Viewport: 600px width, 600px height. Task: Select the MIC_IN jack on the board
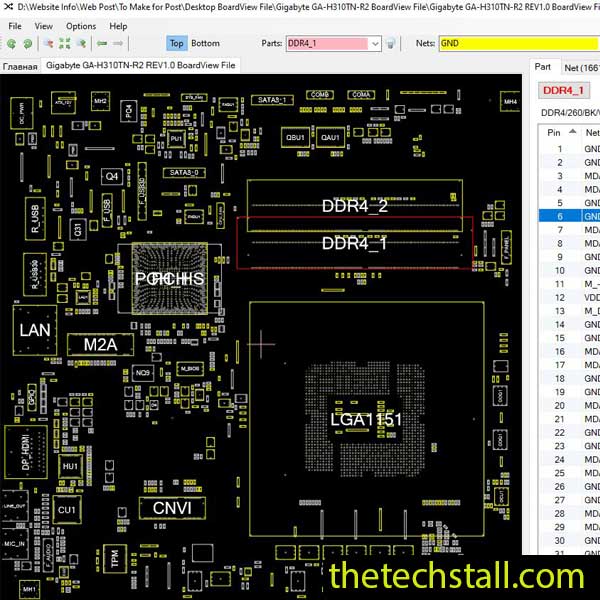[x=15, y=543]
